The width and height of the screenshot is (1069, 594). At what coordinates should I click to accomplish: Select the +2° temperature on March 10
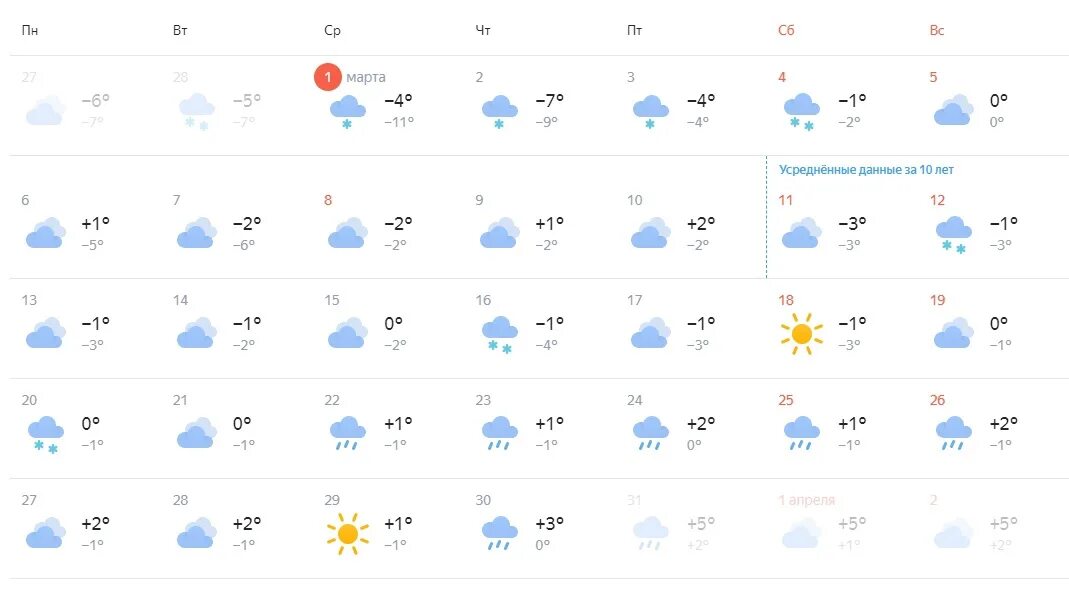(700, 223)
